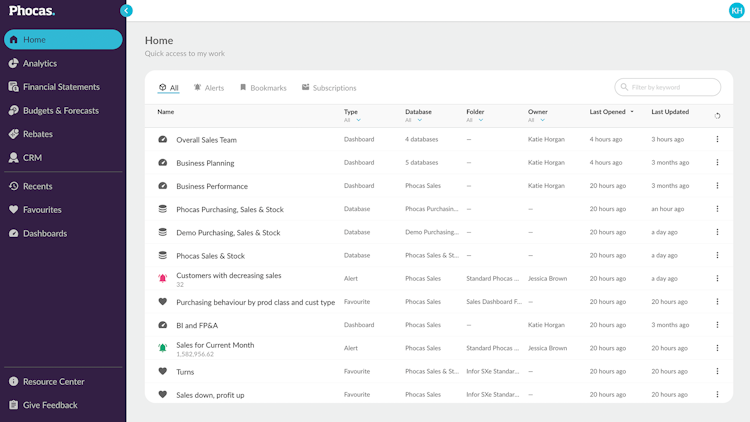Select the Subscriptions tab
The image size is (750, 422).
click(329, 88)
